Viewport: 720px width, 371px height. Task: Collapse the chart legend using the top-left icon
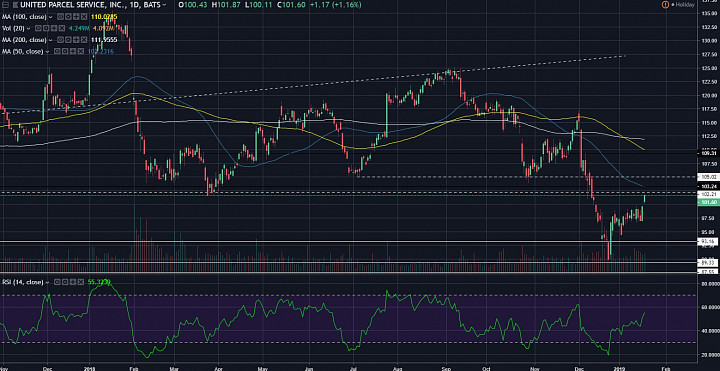pos(6,5)
